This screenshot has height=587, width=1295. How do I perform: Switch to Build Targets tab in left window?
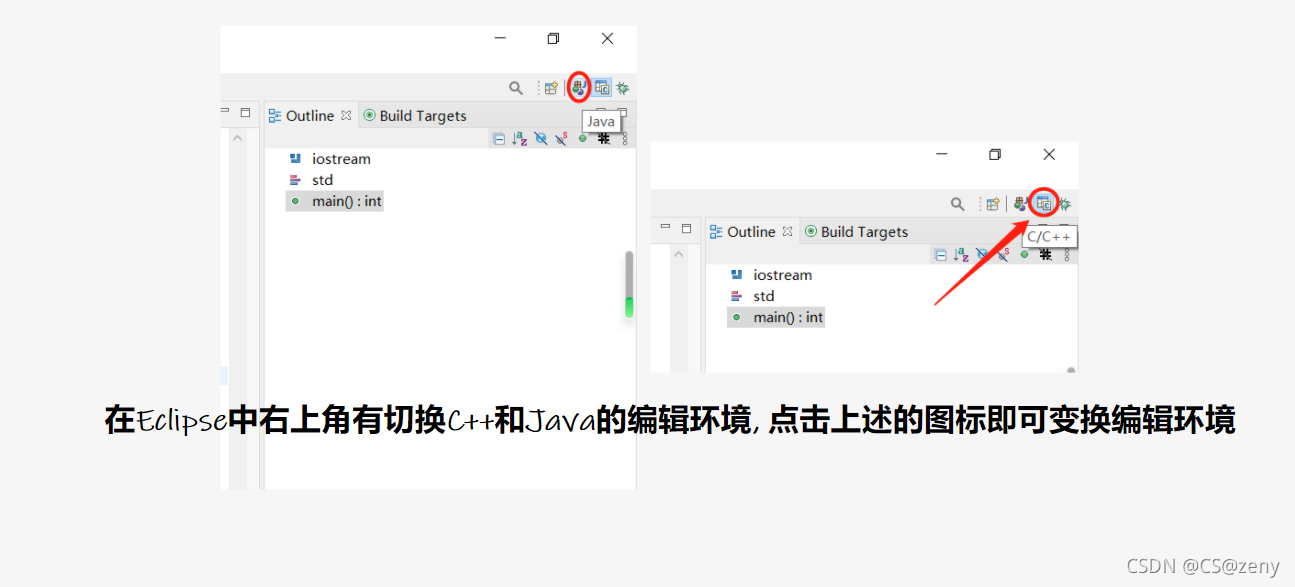[x=414, y=116]
